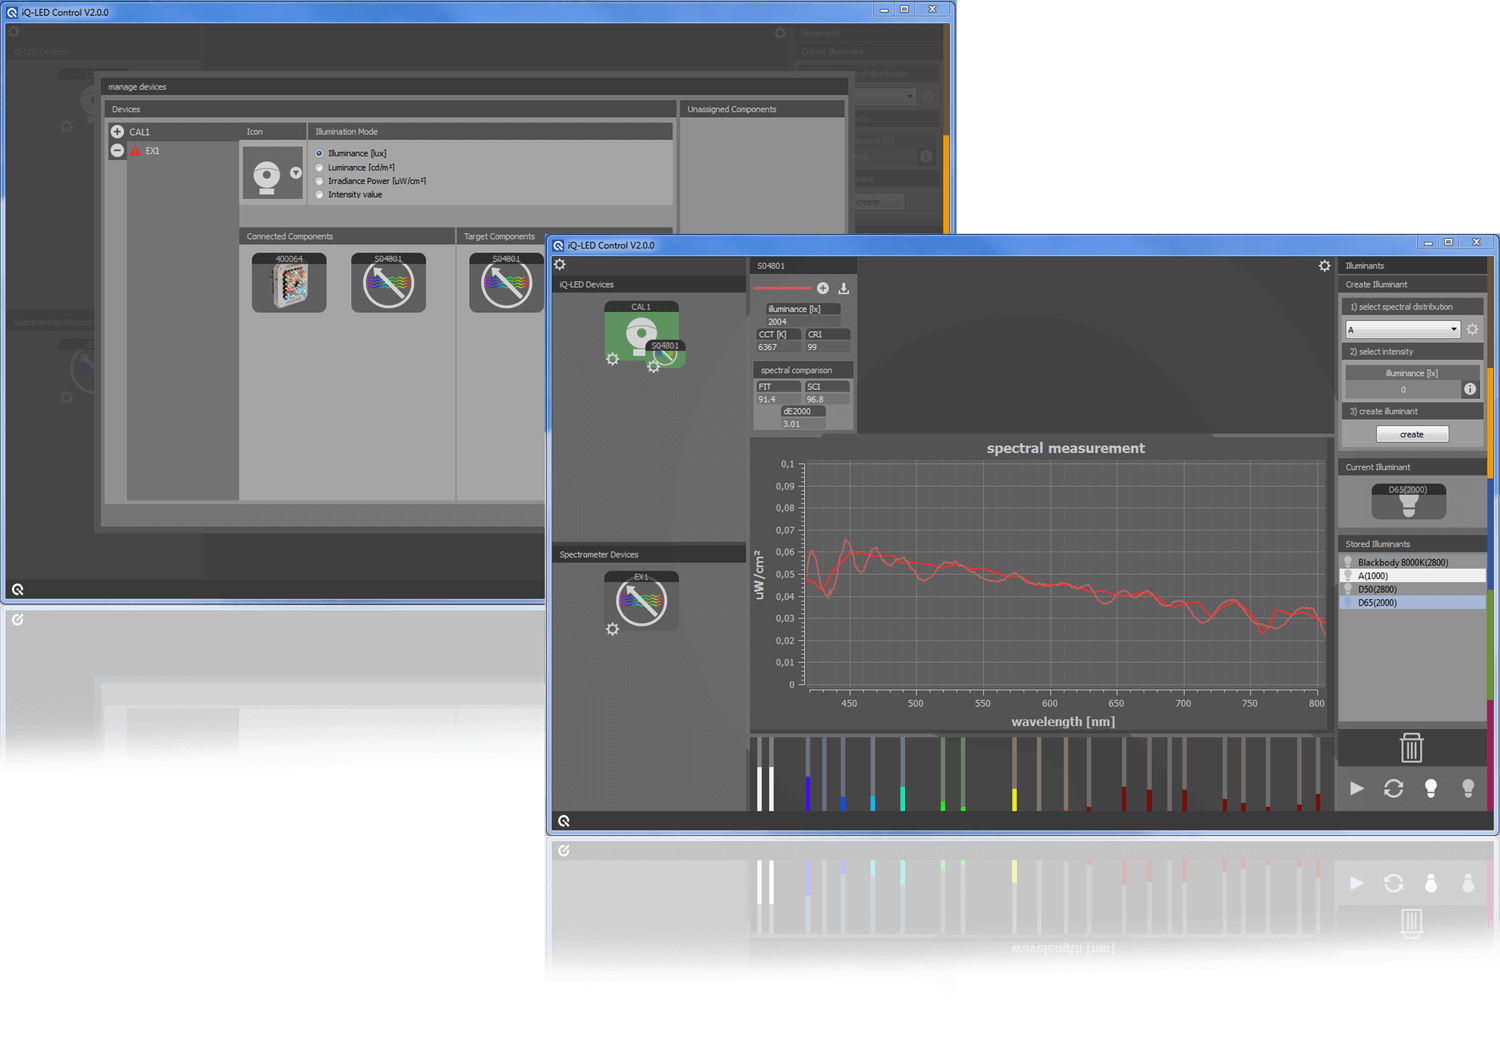Viewport: 1500px width, 1040px height.
Task: Click the download icon in the S04801 panel
Action: click(844, 288)
